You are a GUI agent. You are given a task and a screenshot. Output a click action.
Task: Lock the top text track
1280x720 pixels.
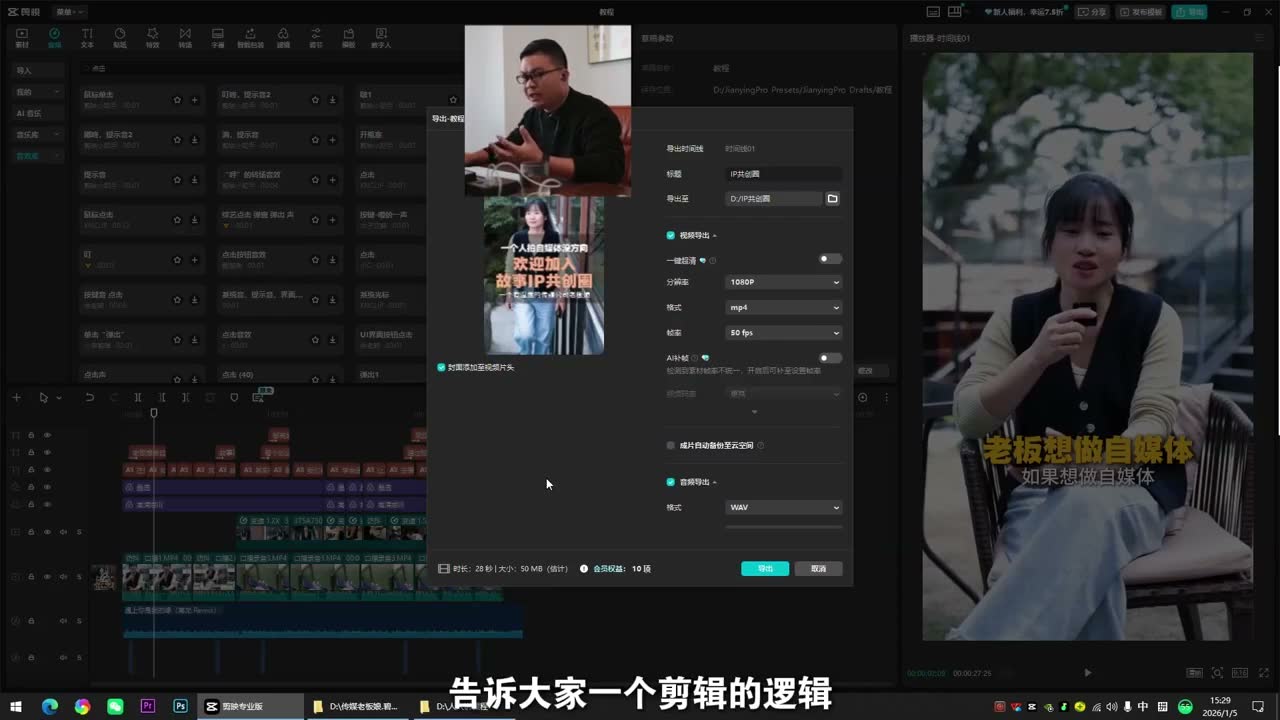tap(31, 435)
